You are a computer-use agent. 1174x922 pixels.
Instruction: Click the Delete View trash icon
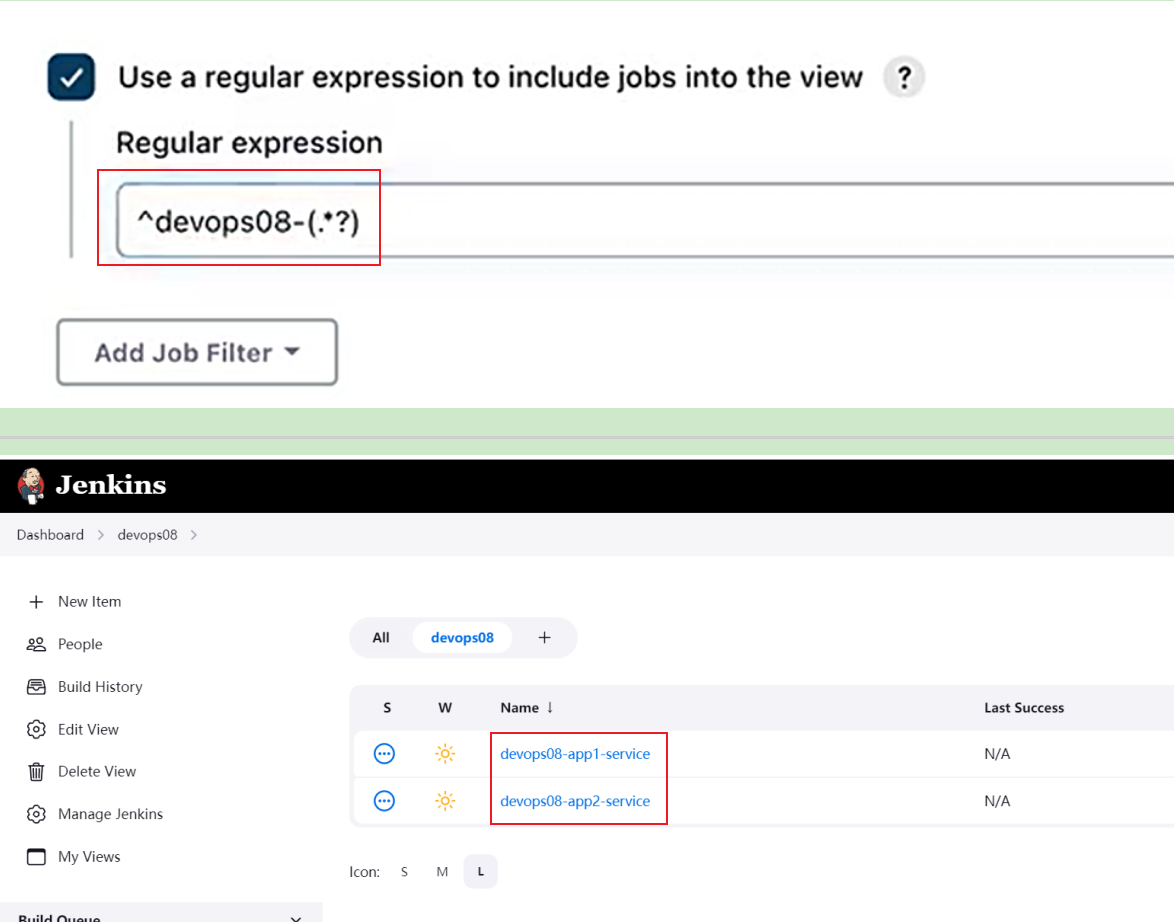tap(36, 771)
